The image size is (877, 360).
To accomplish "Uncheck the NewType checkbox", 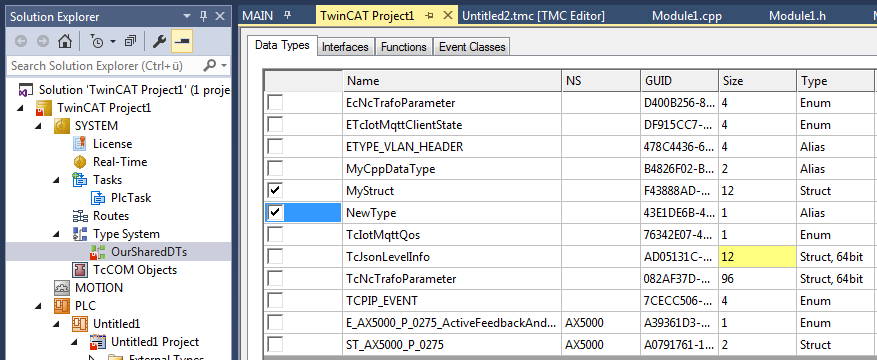I will click(x=275, y=212).
